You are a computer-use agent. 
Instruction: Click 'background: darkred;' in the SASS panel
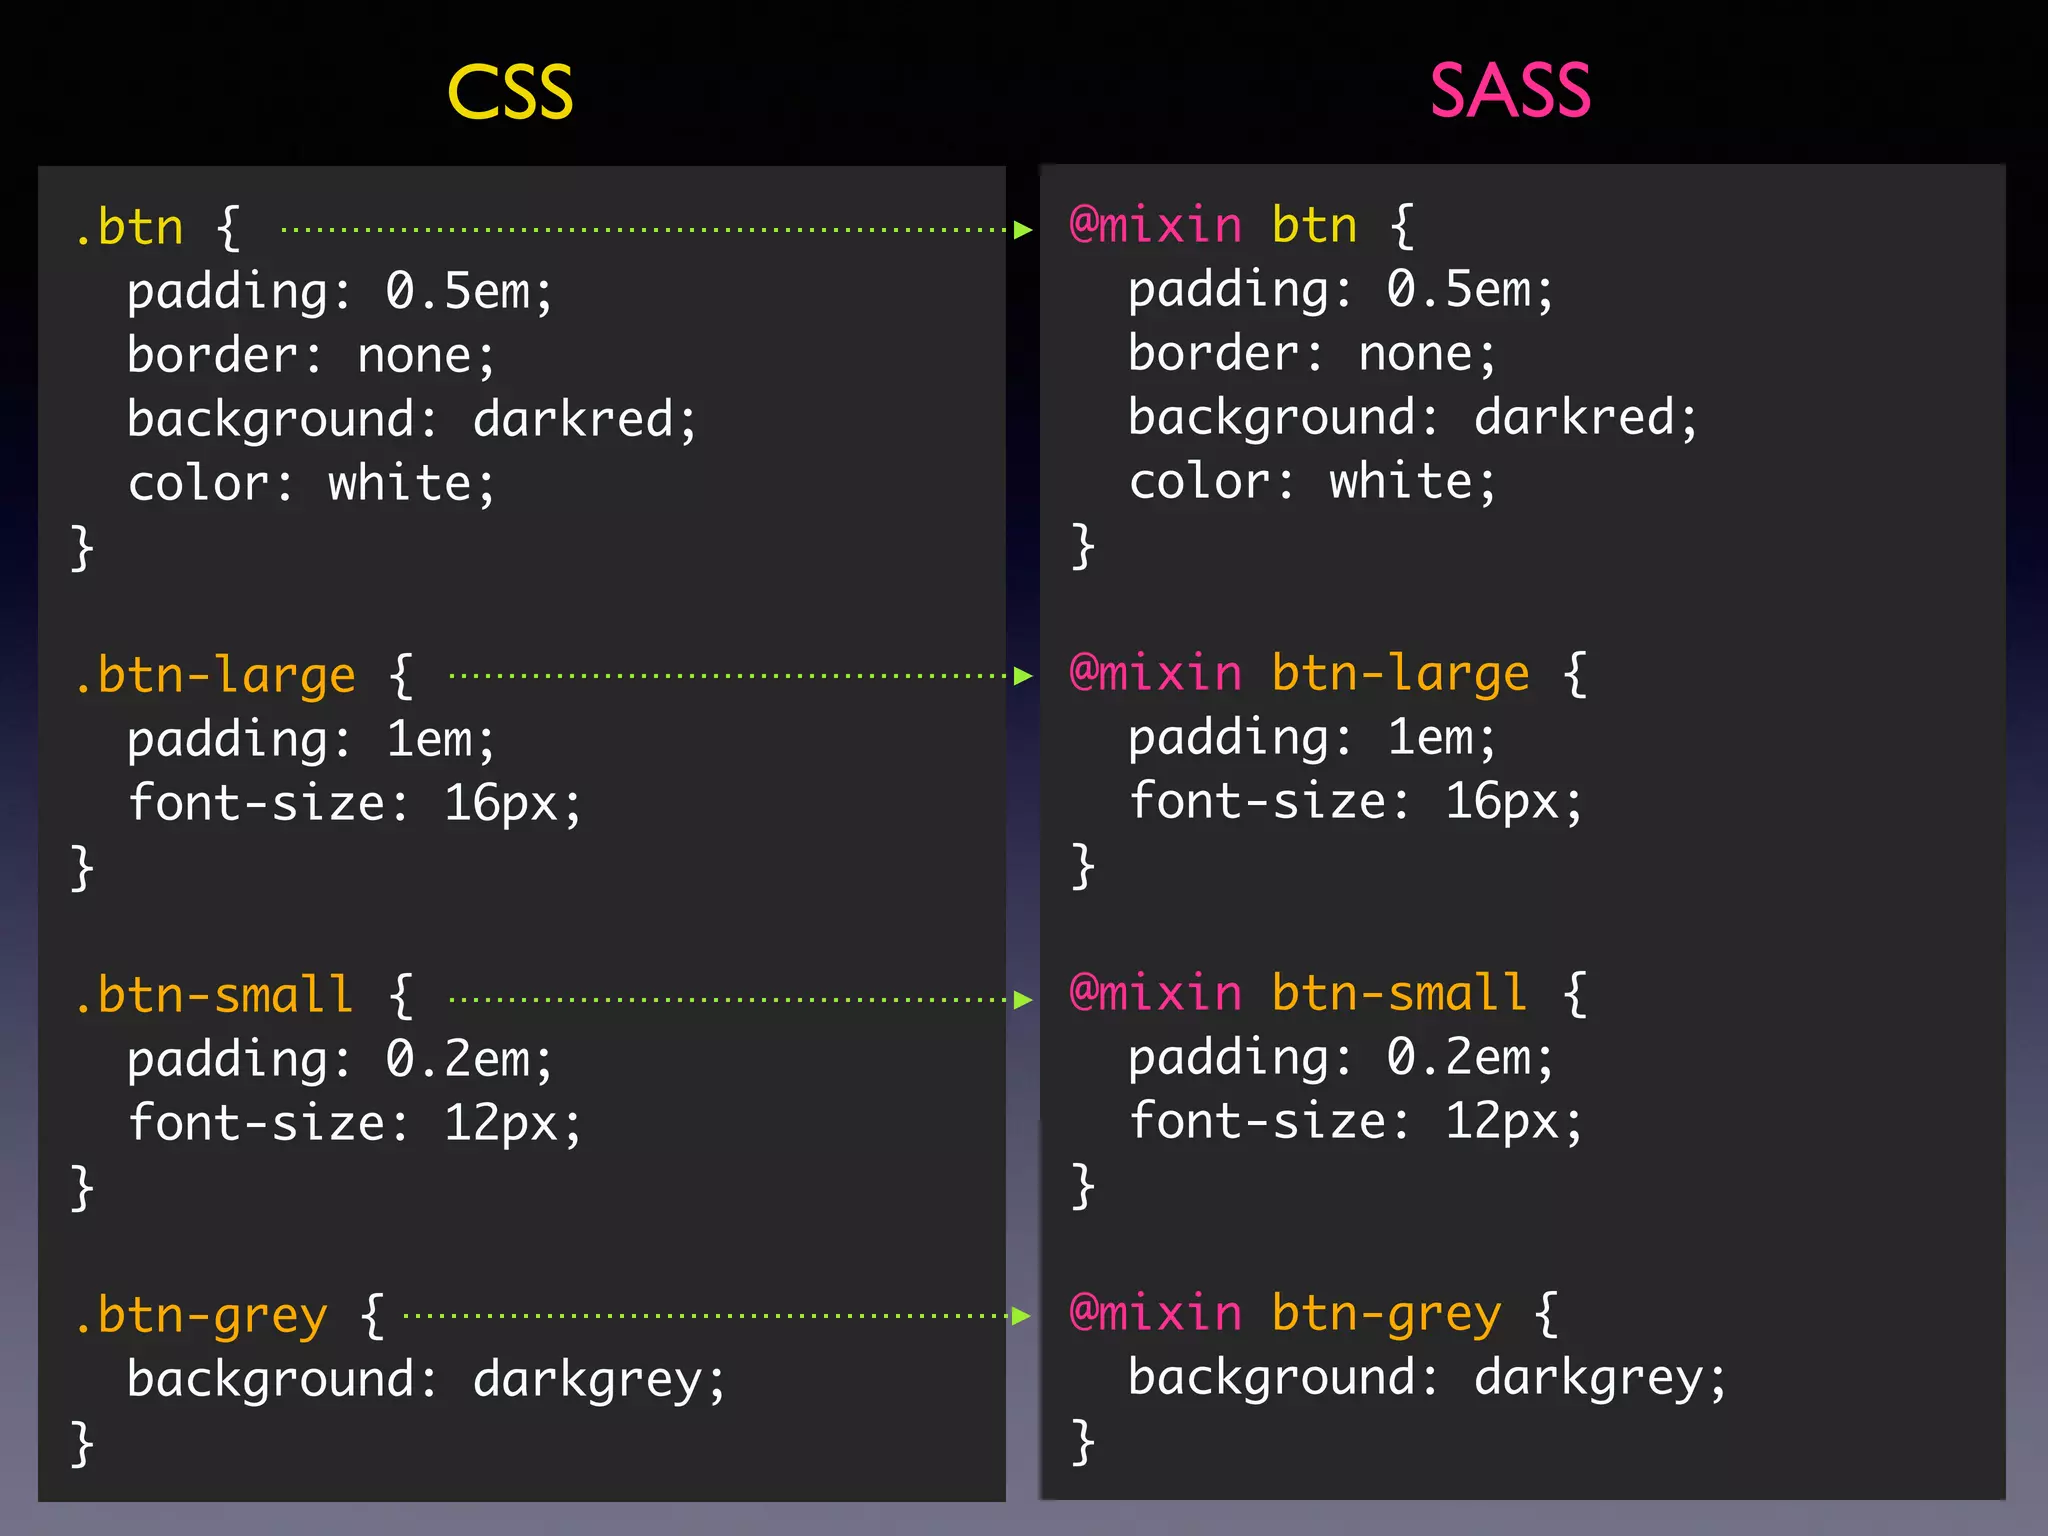point(1412,417)
